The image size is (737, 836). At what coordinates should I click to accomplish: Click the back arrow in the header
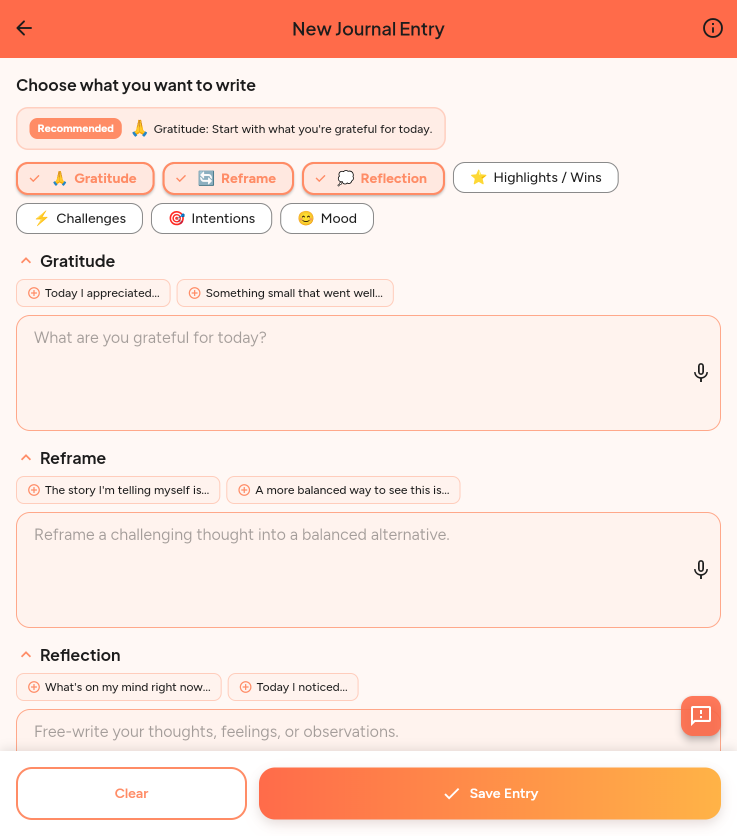click(23, 28)
